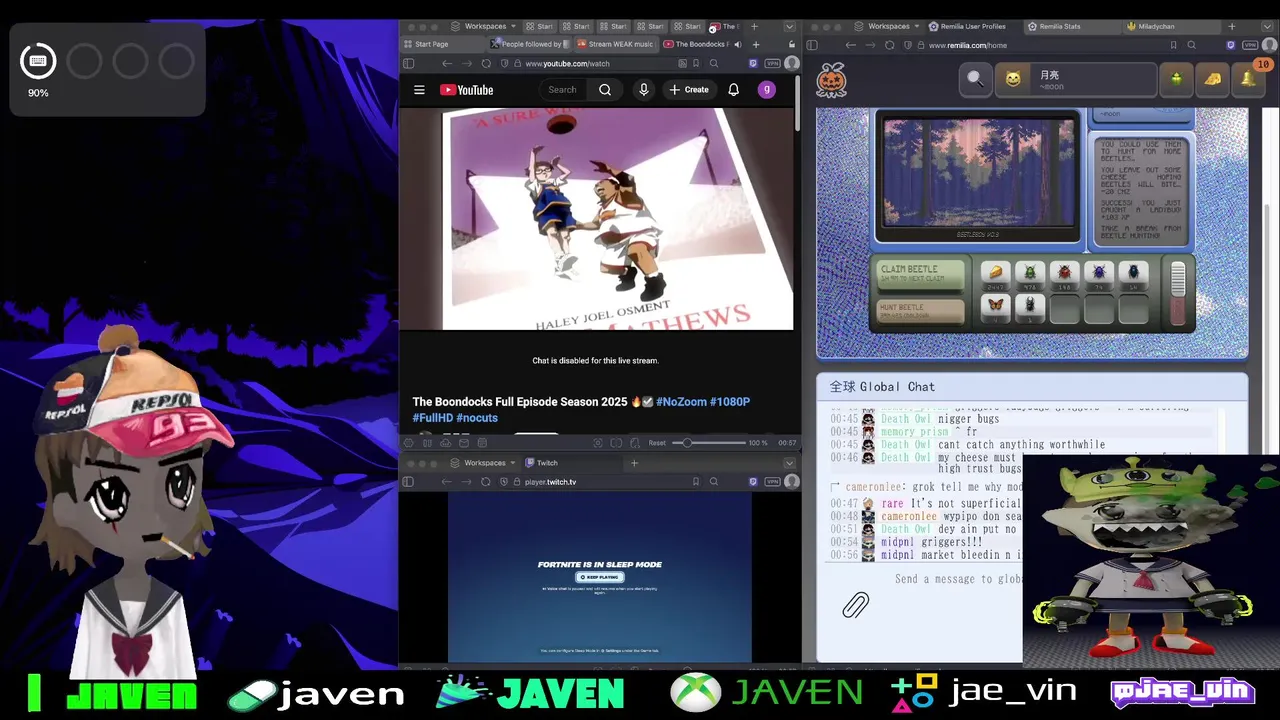Screen dimensions: 1280x720
Task: Switch to the Remilia User Profiles tab
Action: click(x=974, y=27)
